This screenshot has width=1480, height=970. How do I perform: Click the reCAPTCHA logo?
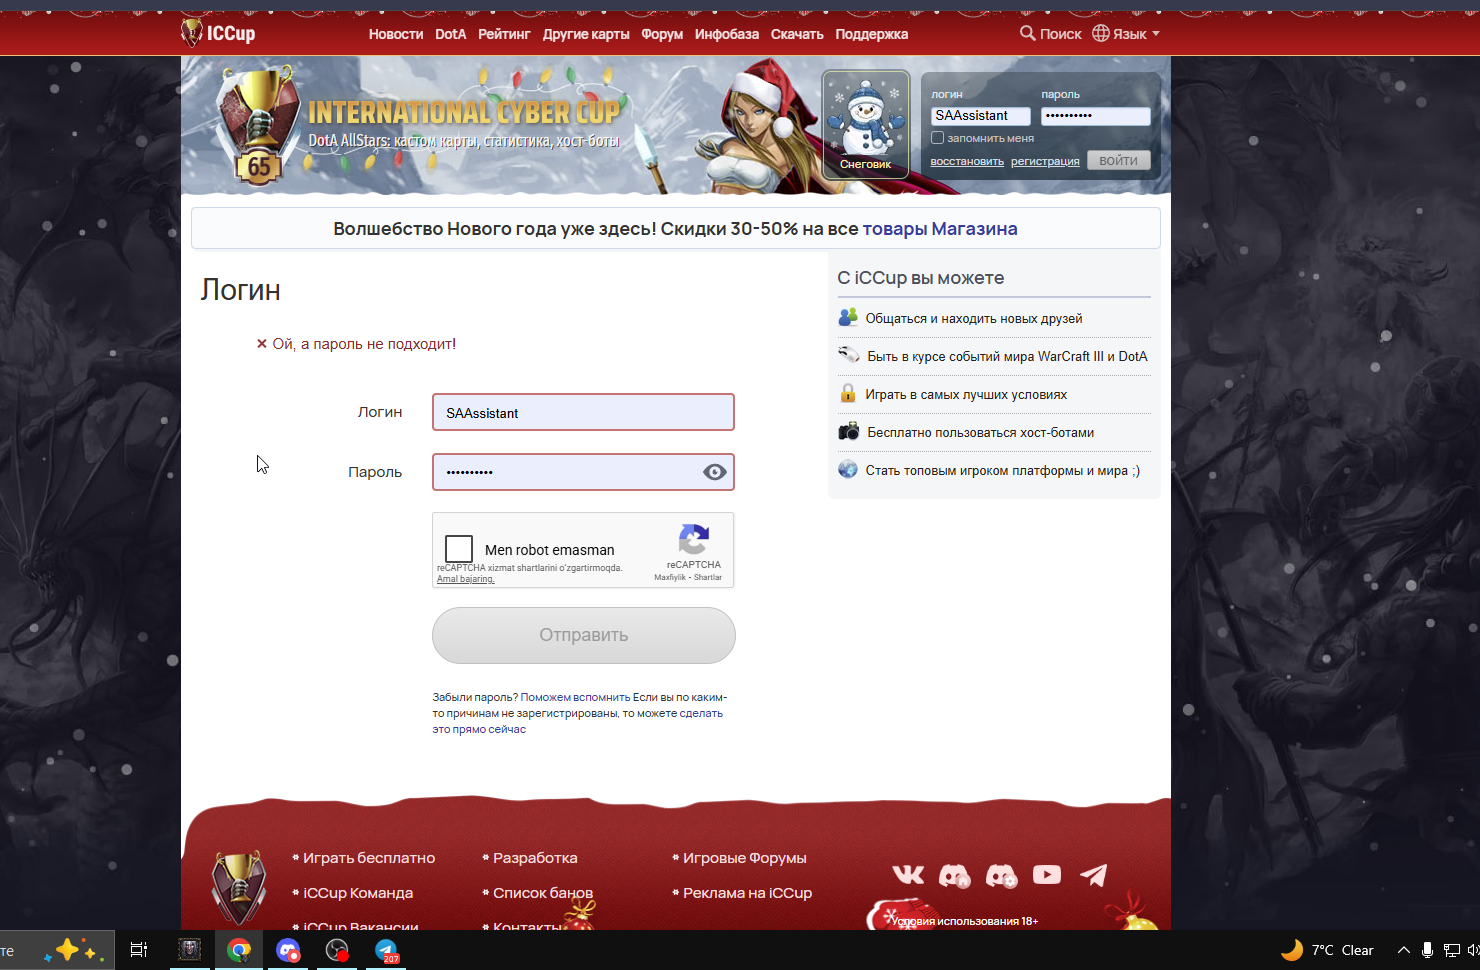pos(694,540)
